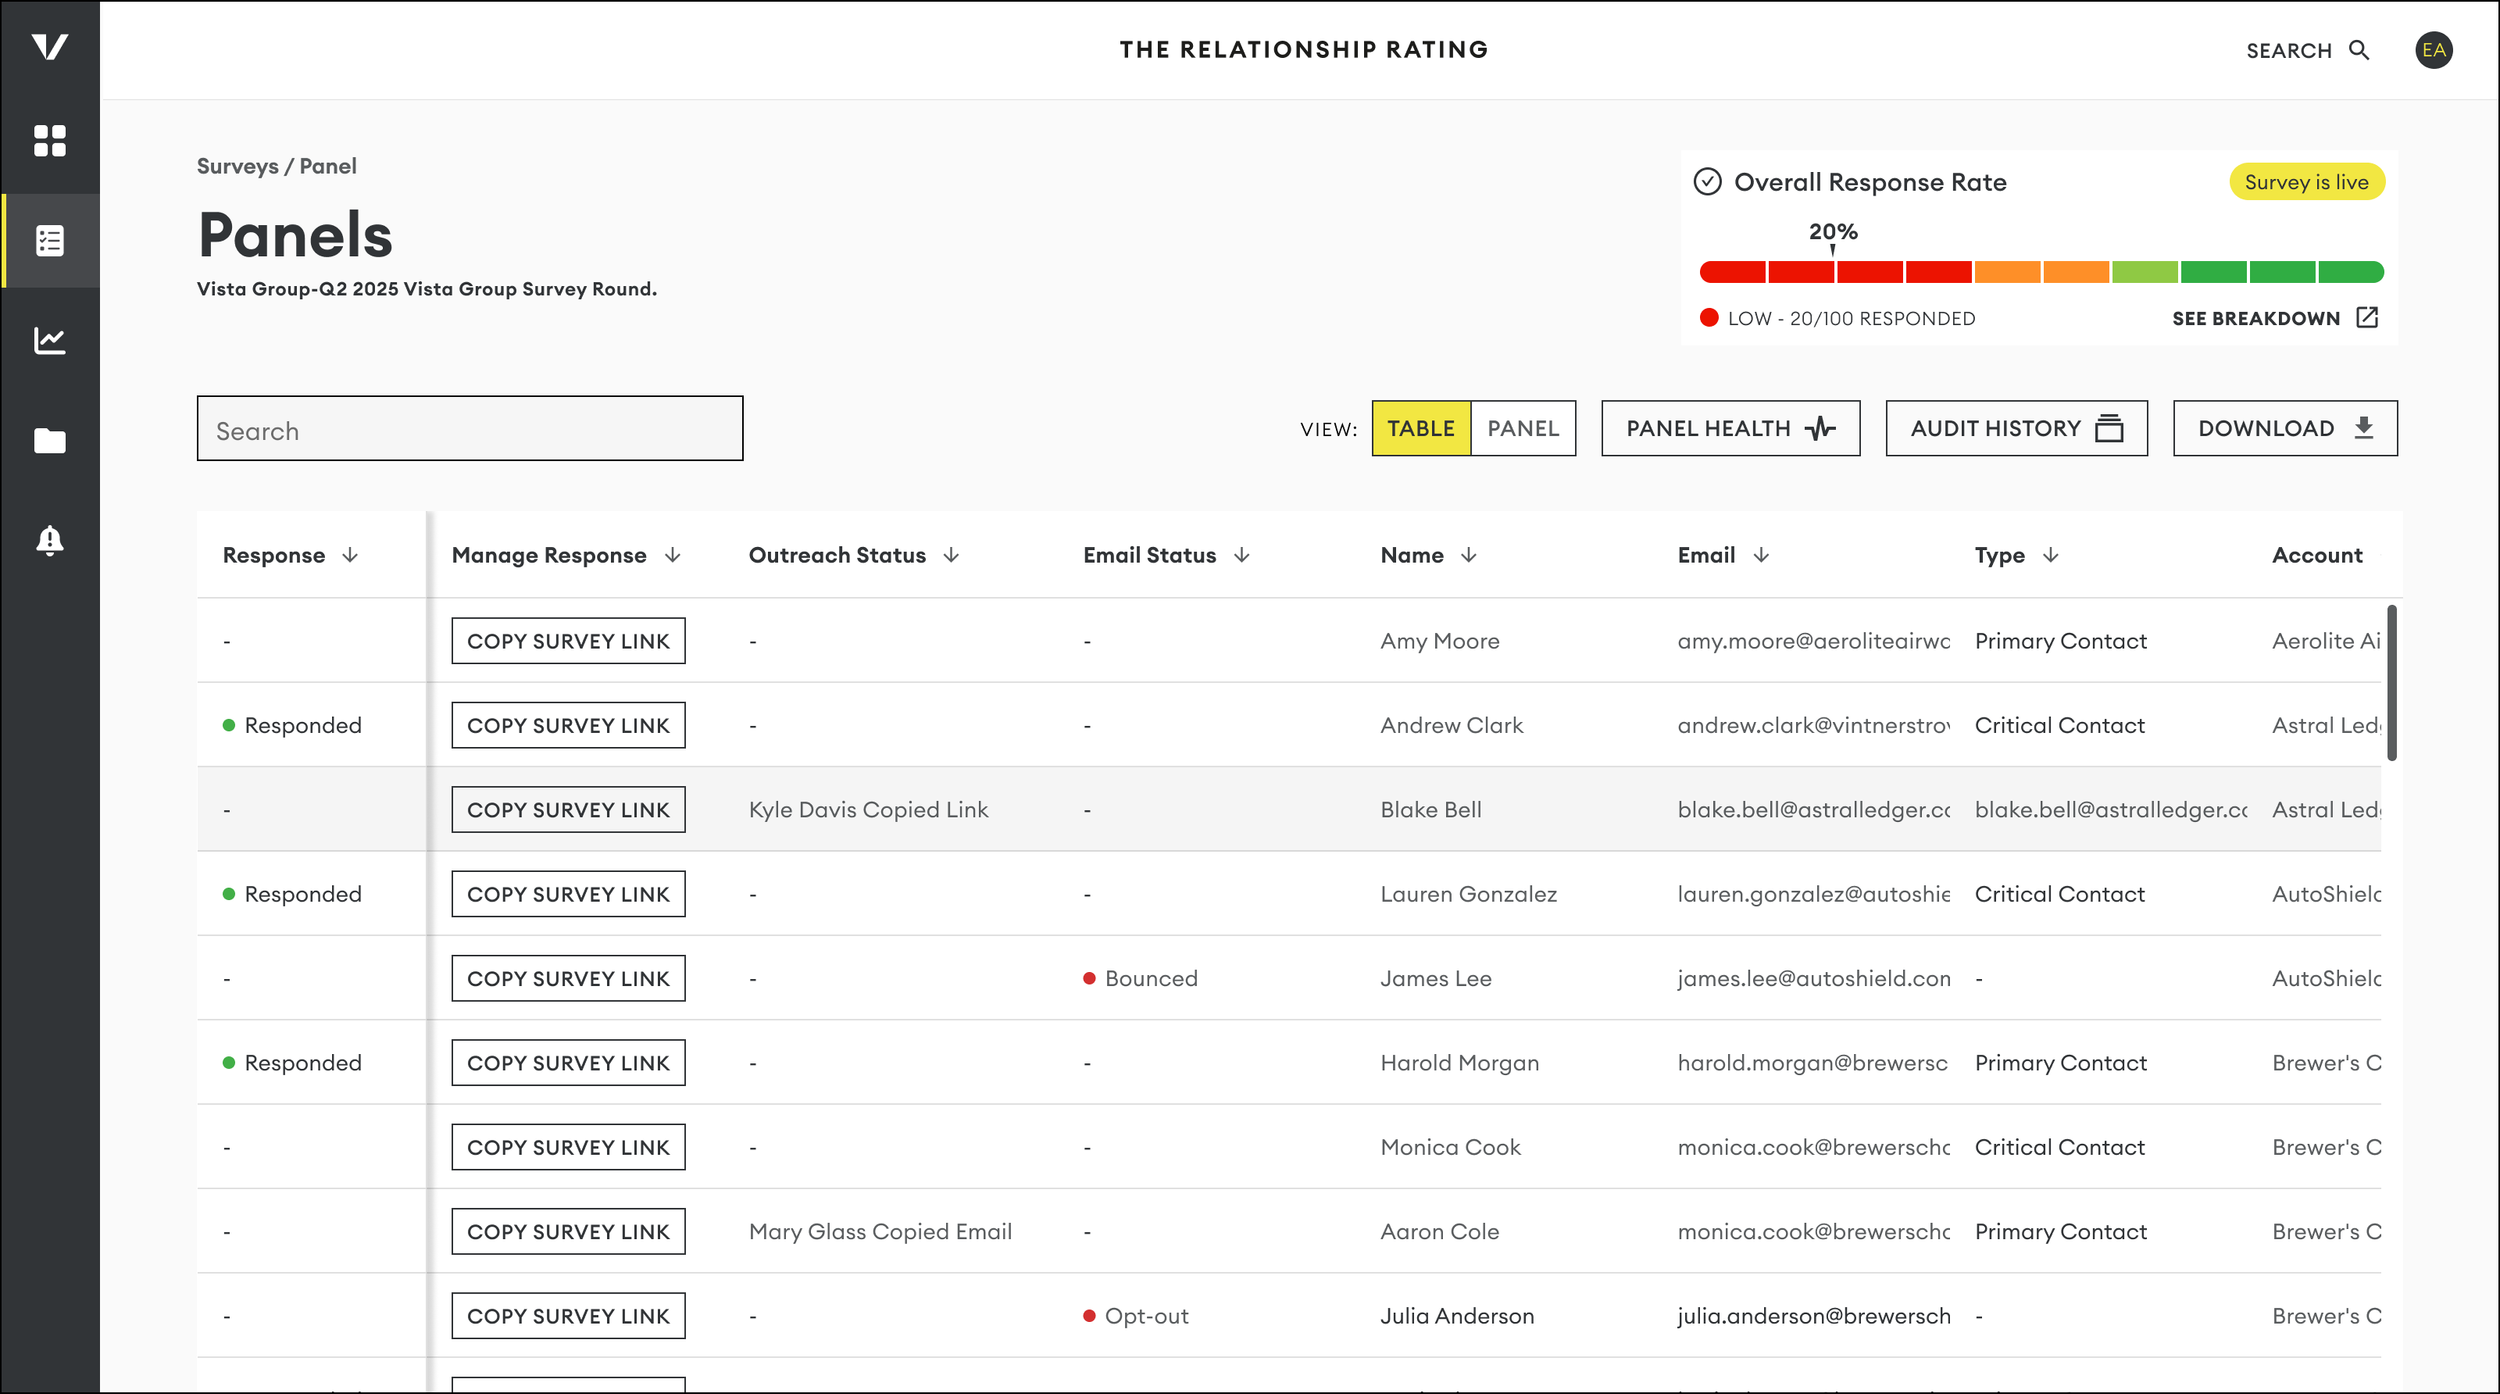Image resolution: width=2500 pixels, height=1394 pixels.
Task: Copy survey link for Julia Anderson
Action: tap(569, 1316)
